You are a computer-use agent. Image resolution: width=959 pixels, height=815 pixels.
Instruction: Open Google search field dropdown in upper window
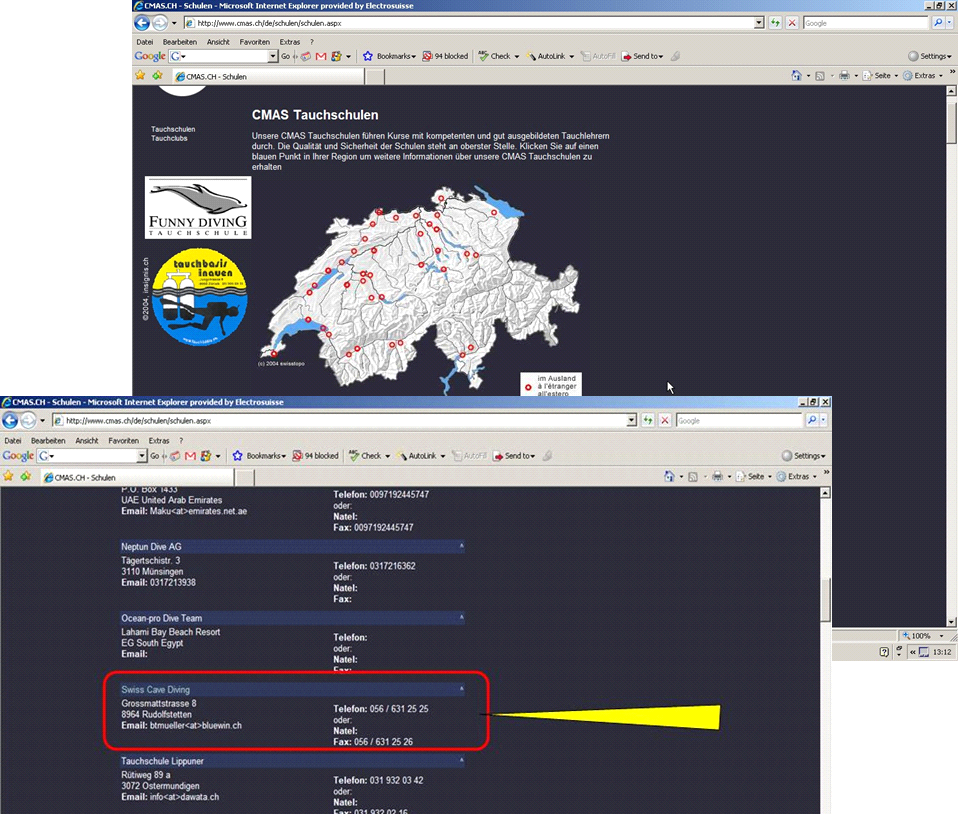[273, 56]
